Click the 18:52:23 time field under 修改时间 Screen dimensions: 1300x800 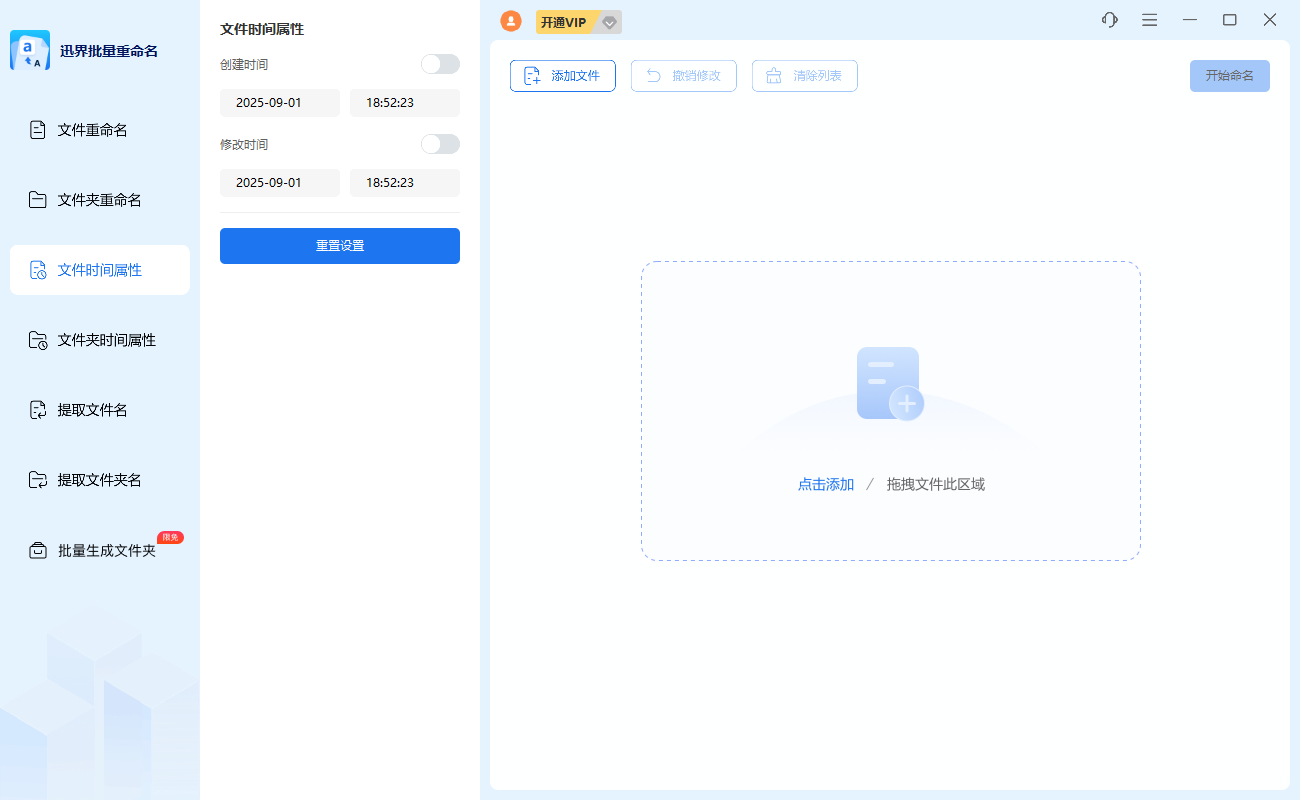(404, 182)
